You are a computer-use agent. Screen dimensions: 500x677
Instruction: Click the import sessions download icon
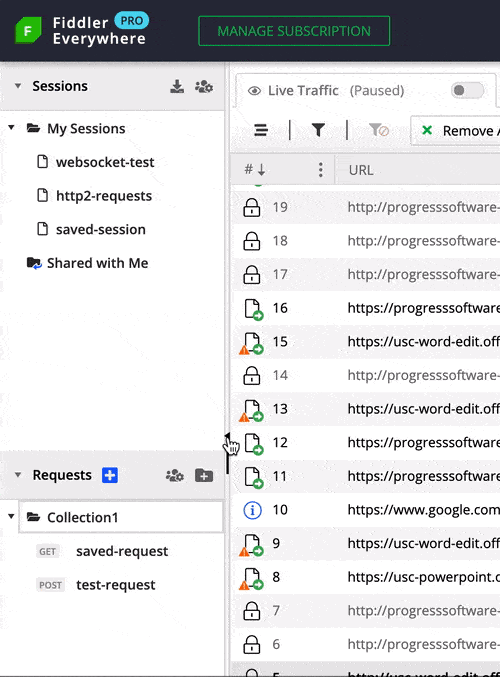click(177, 86)
